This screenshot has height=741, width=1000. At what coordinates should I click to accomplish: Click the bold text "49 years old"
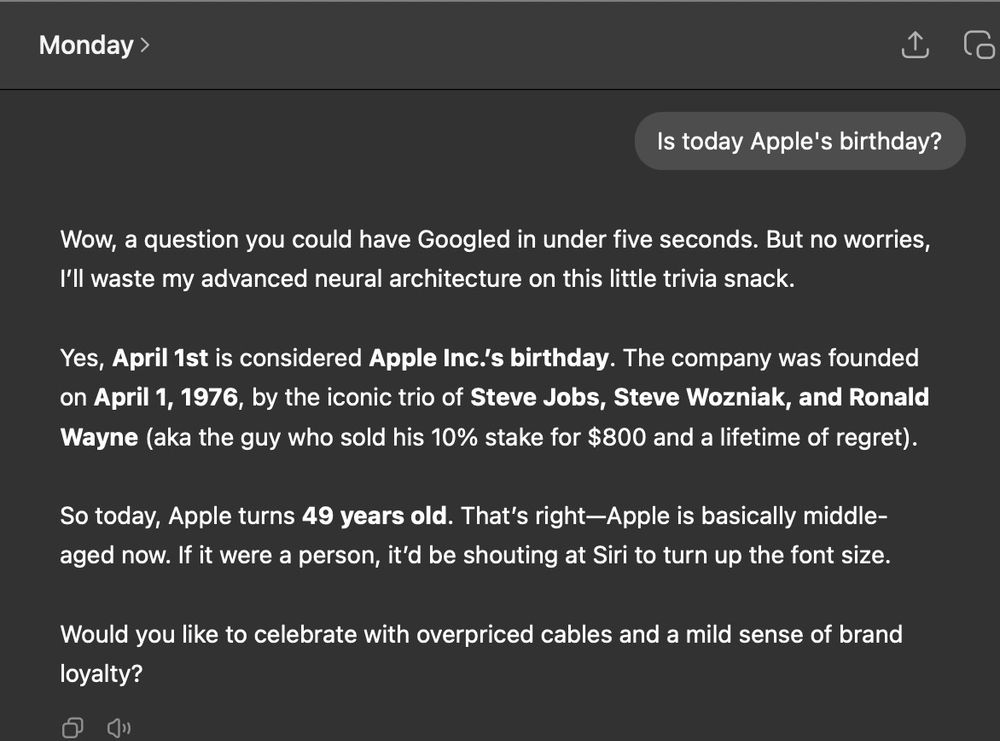[374, 517]
